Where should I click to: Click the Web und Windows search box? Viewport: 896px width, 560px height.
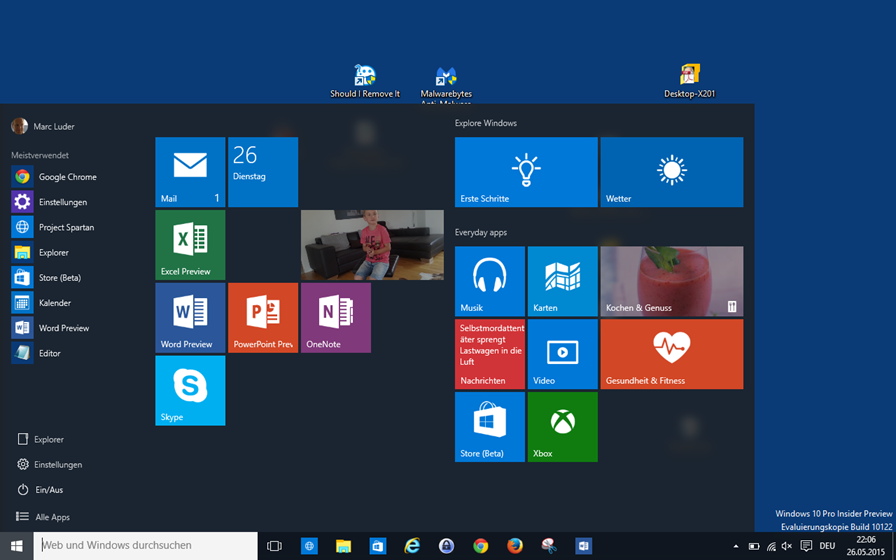[x=146, y=546]
